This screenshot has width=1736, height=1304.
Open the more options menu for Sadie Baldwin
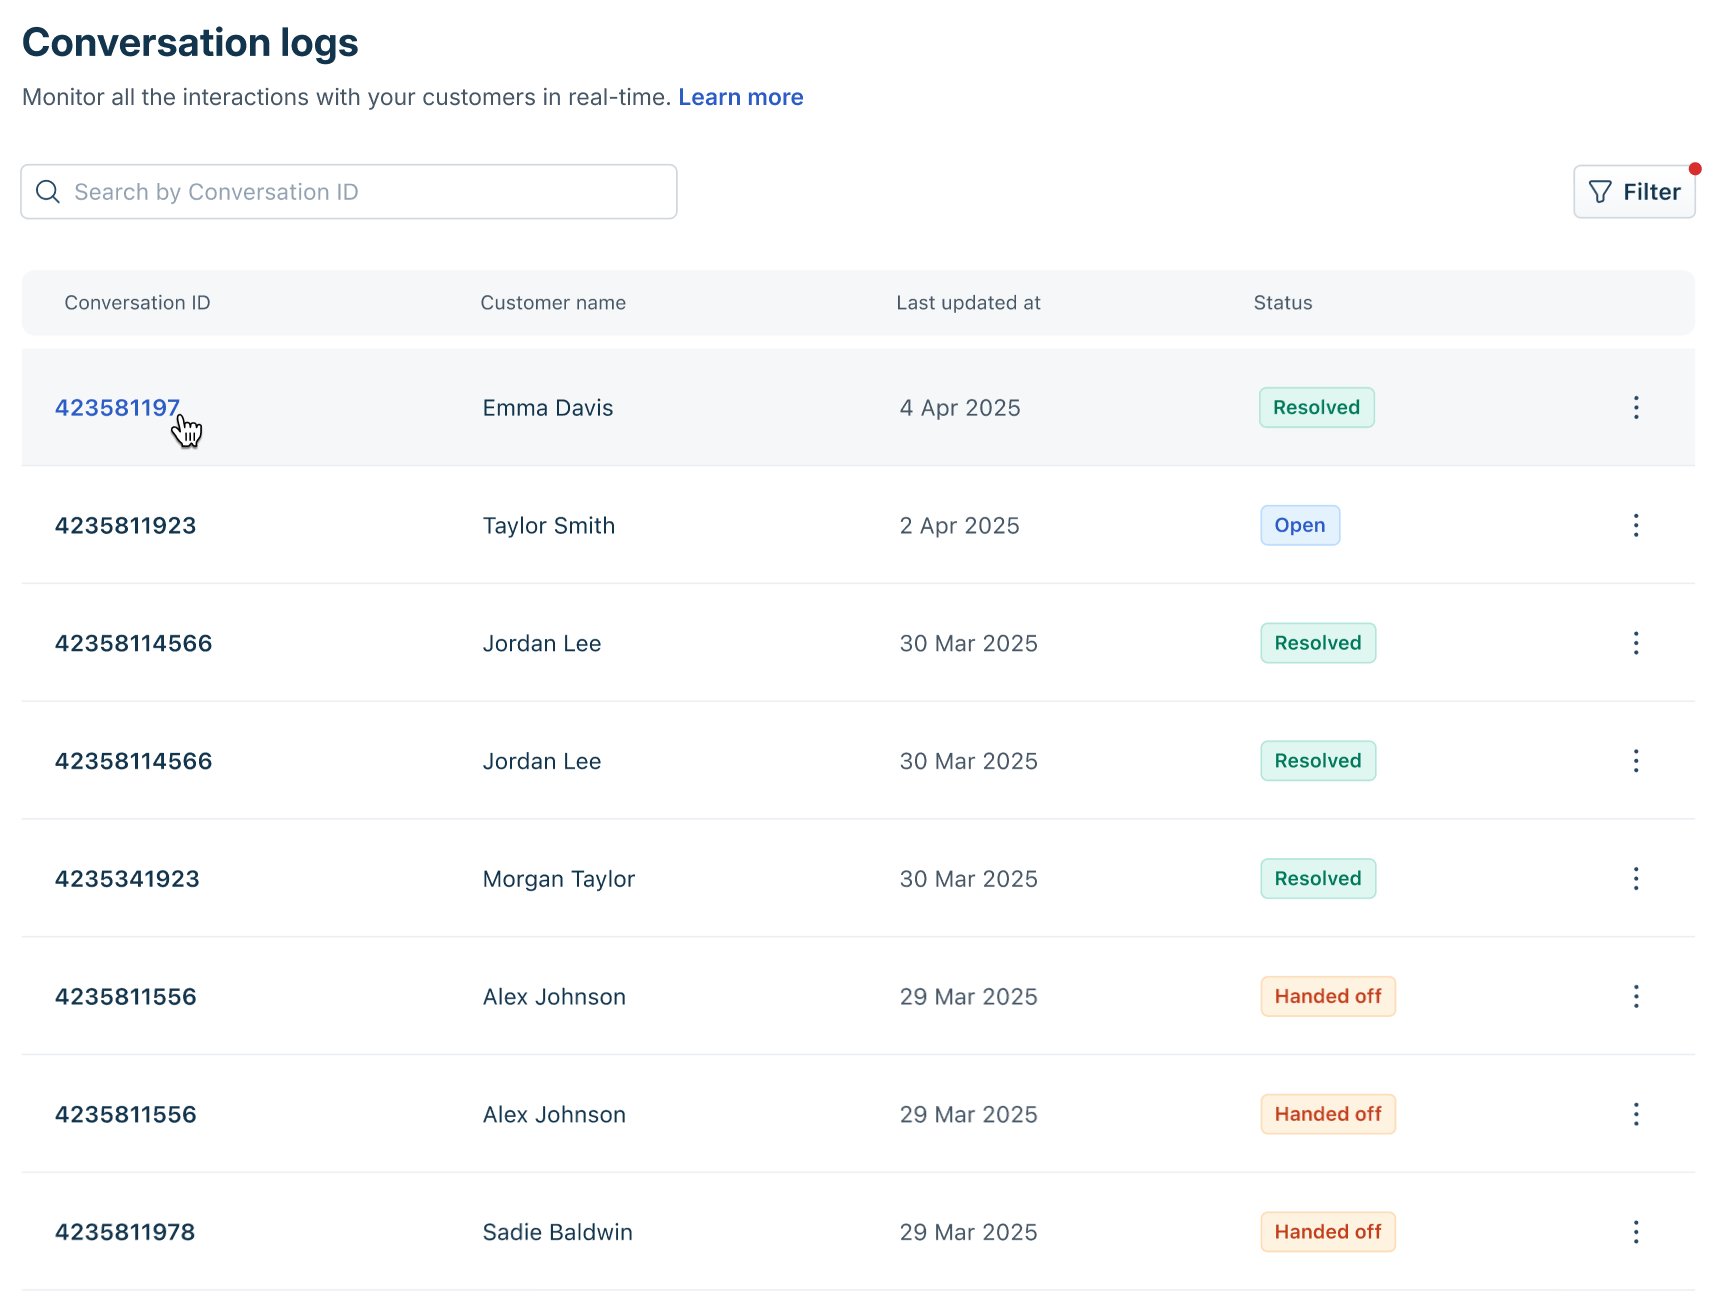tap(1636, 1231)
